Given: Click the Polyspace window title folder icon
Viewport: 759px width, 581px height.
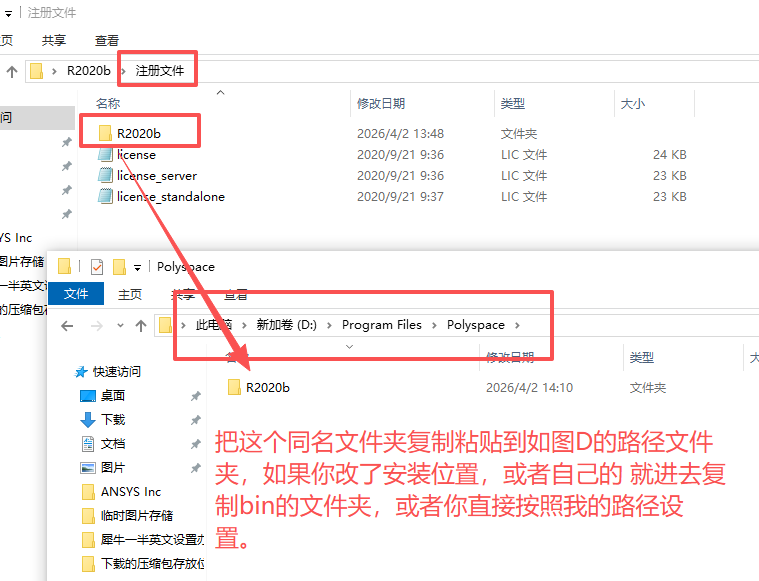Looking at the screenshot, I should point(64,266).
